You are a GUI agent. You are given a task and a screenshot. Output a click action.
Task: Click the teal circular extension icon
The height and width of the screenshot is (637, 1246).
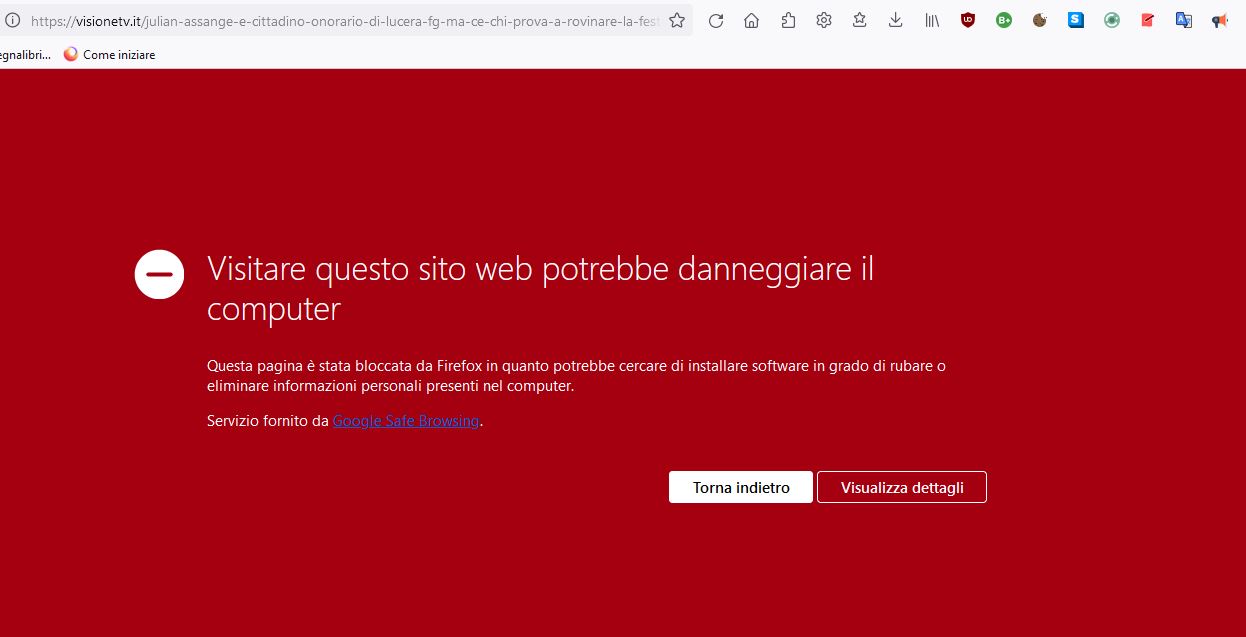(x=1112, y=20)
